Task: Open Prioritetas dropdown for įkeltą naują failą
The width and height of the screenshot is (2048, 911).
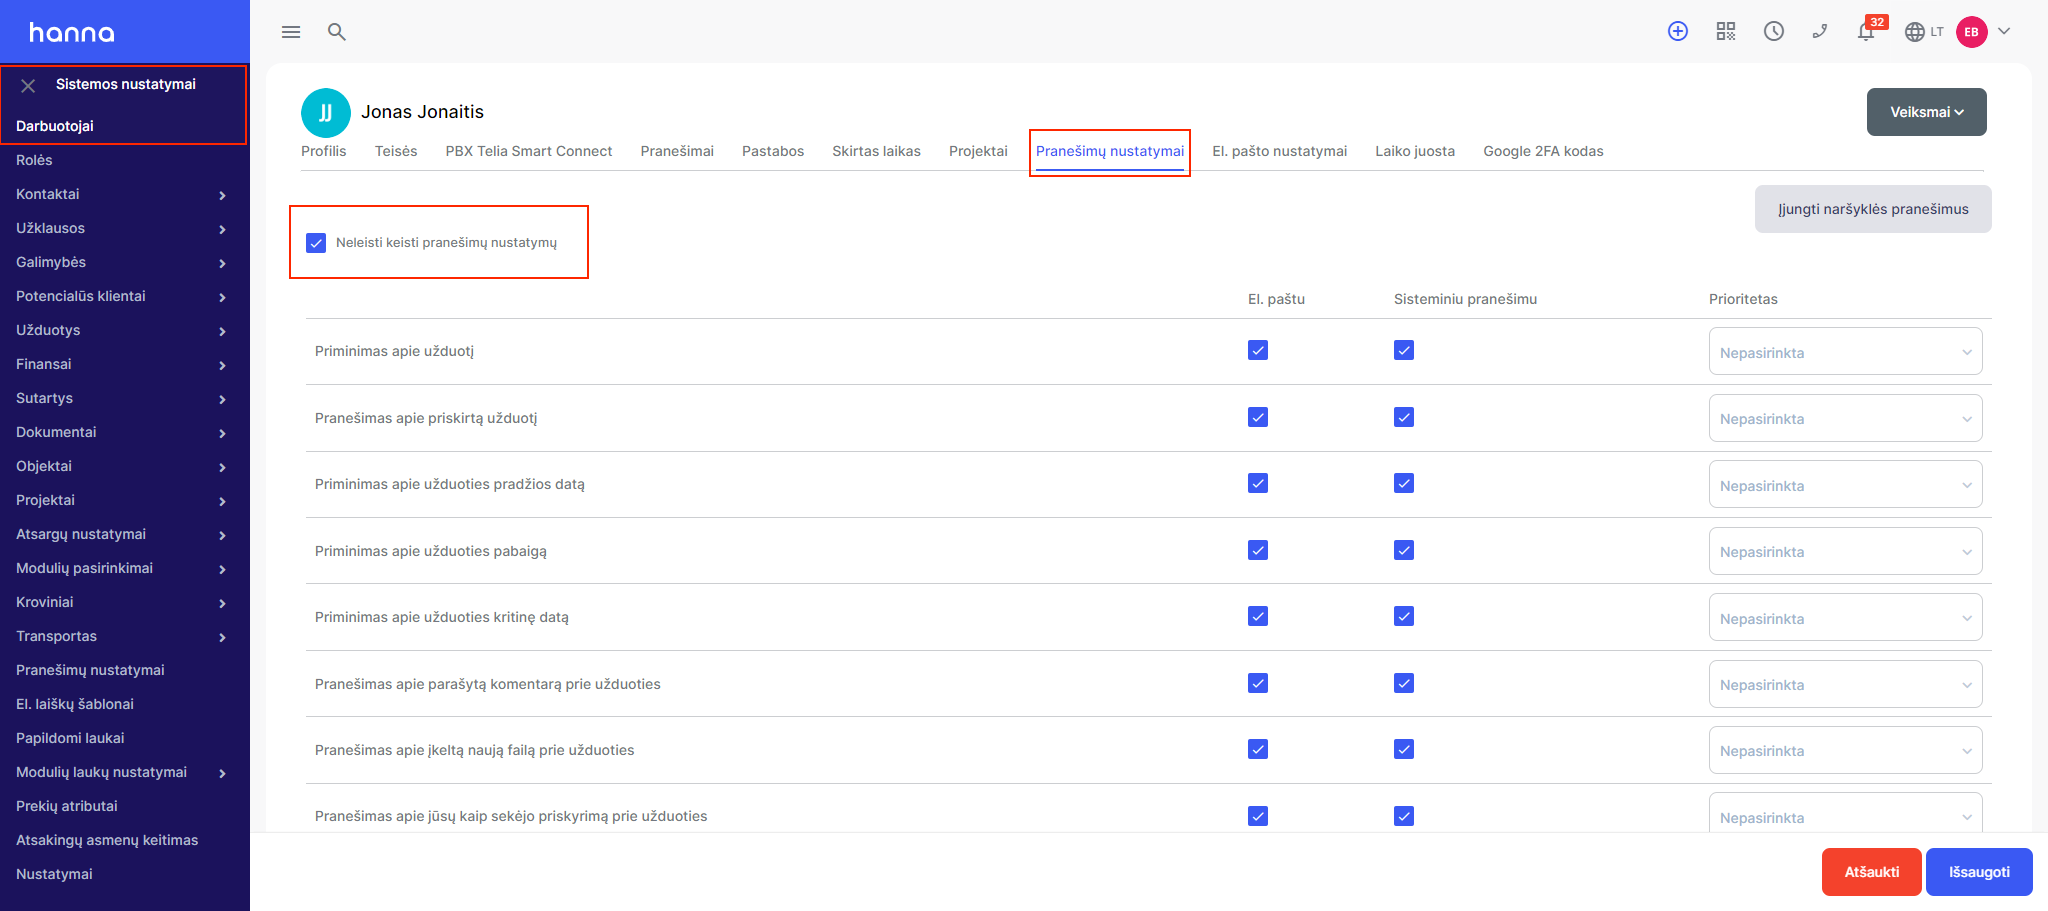Action: [x=1845, y=750]
